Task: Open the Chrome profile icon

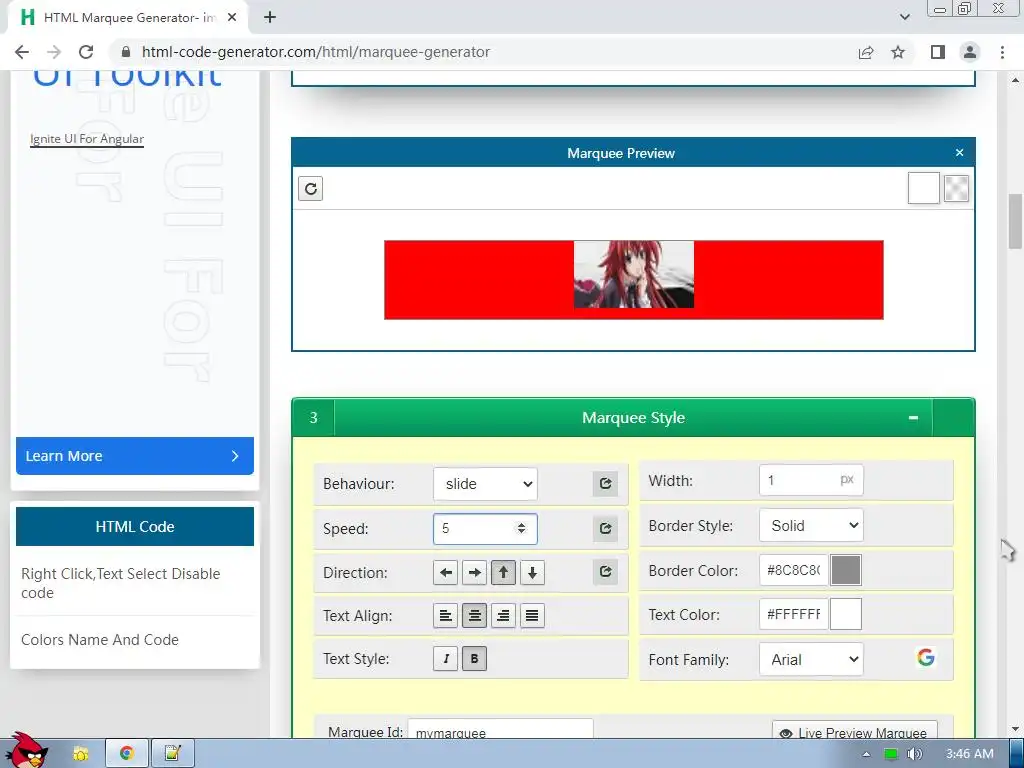Action: tap(970, 52)
